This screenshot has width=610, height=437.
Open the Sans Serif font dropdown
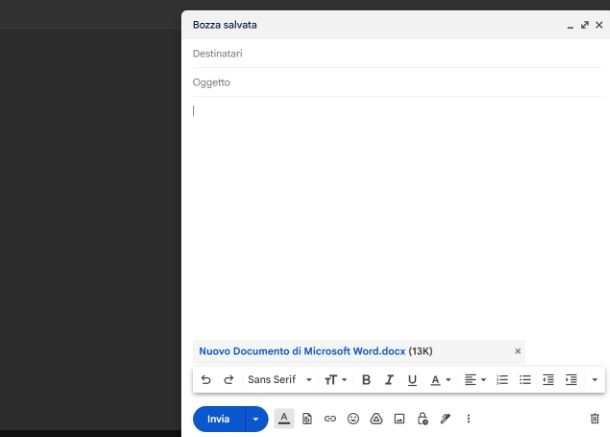pos(280,380)
